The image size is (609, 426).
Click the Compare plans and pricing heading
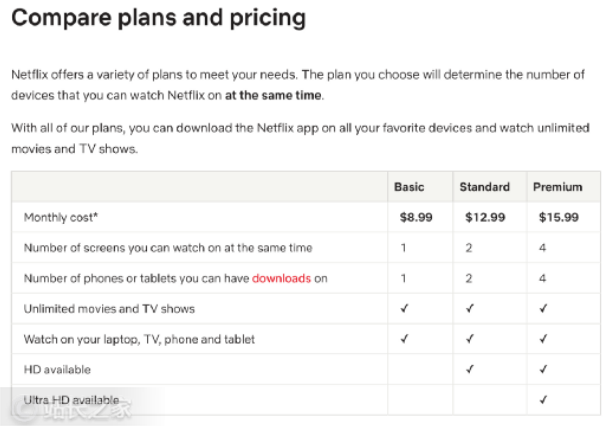coord(158,18)
